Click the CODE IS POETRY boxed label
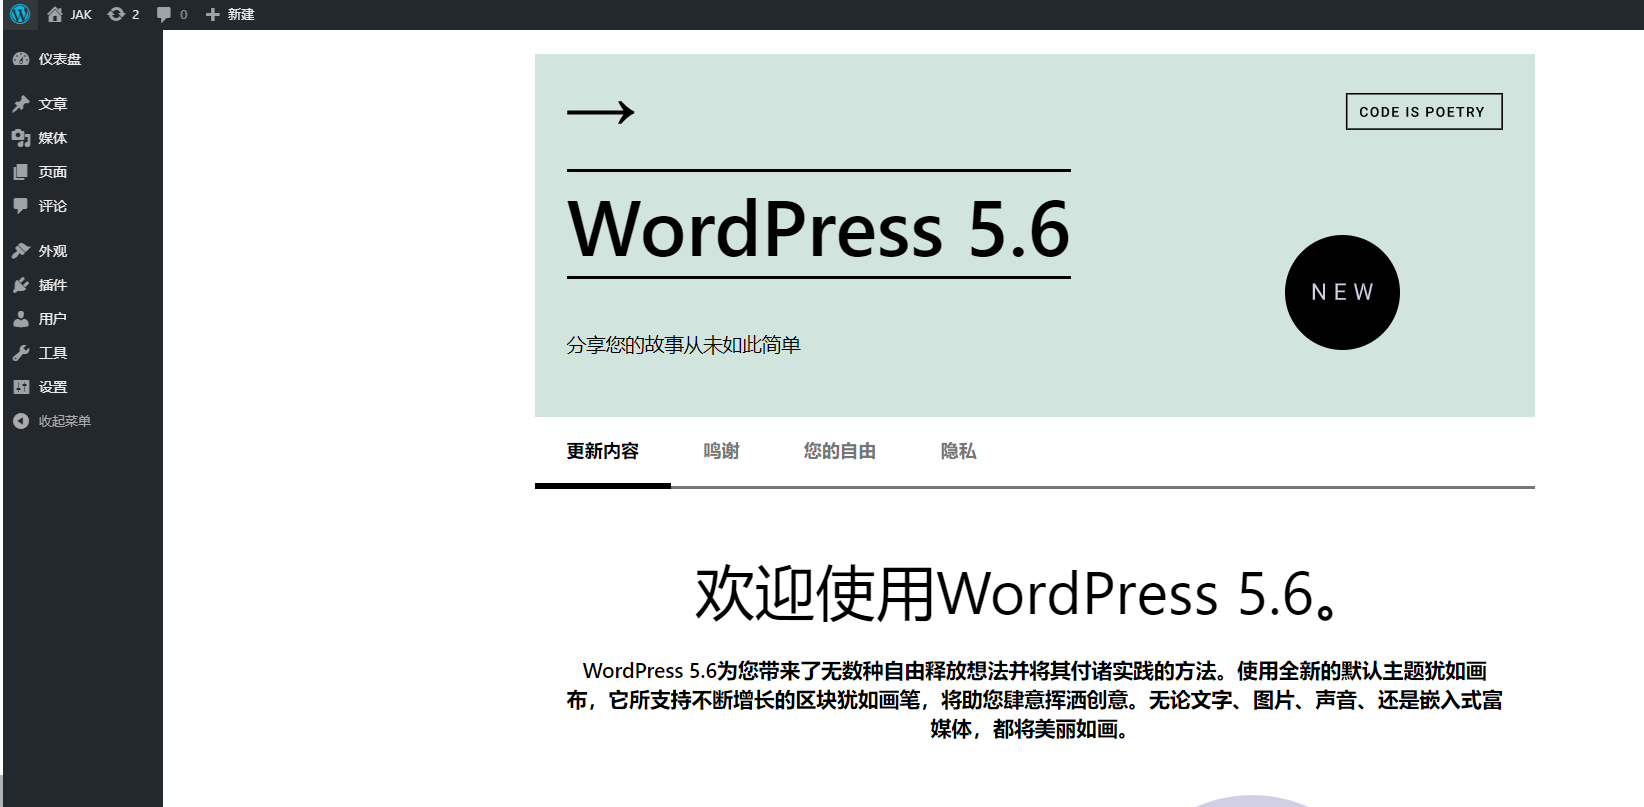Image resolution: width=1644 pixels, height=807 pixels. (x=1424, y=112)
